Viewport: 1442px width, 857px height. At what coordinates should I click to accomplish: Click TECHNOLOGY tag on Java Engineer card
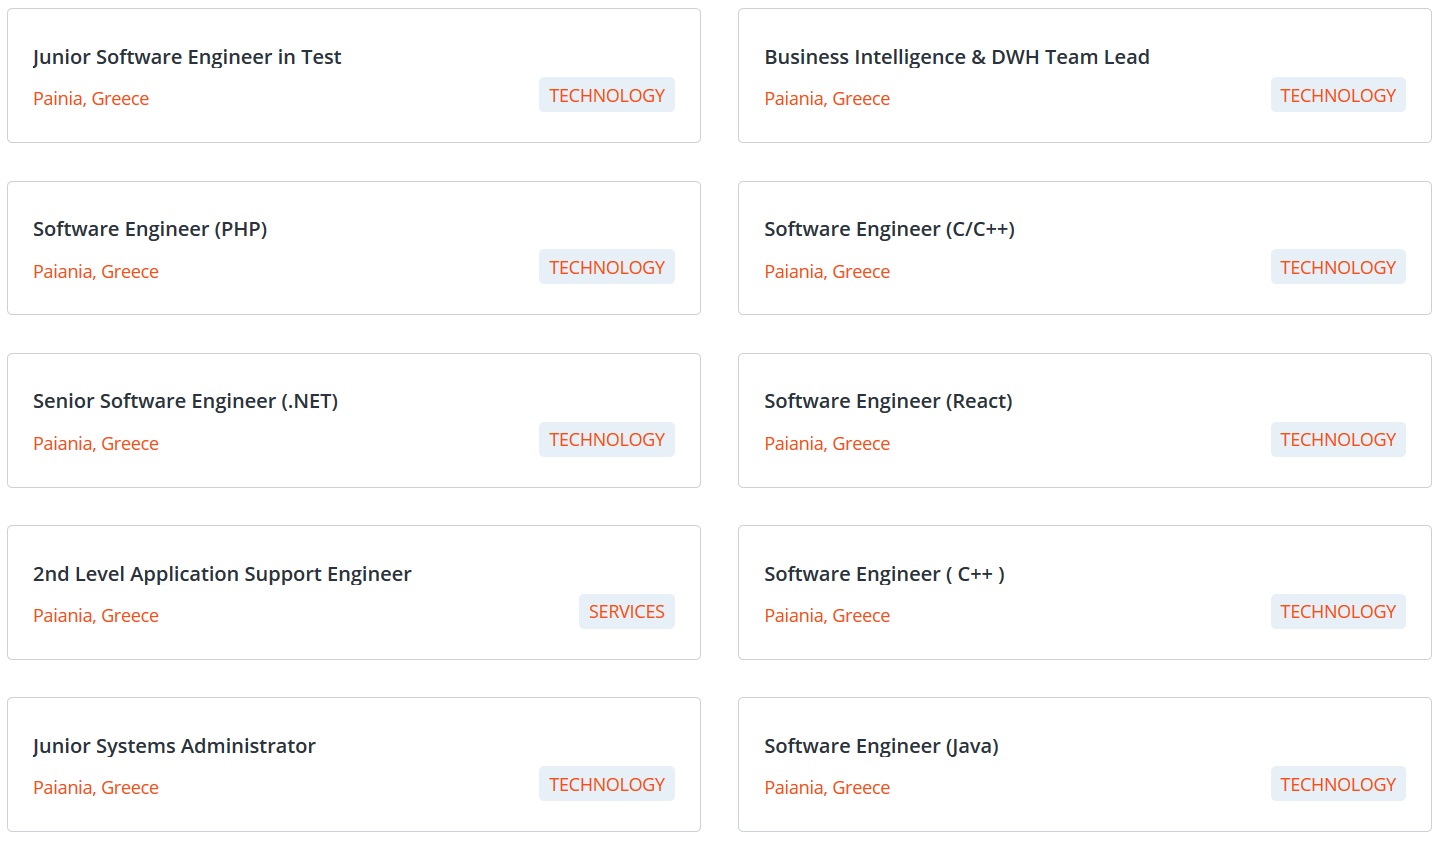(x=1338, y=784)
